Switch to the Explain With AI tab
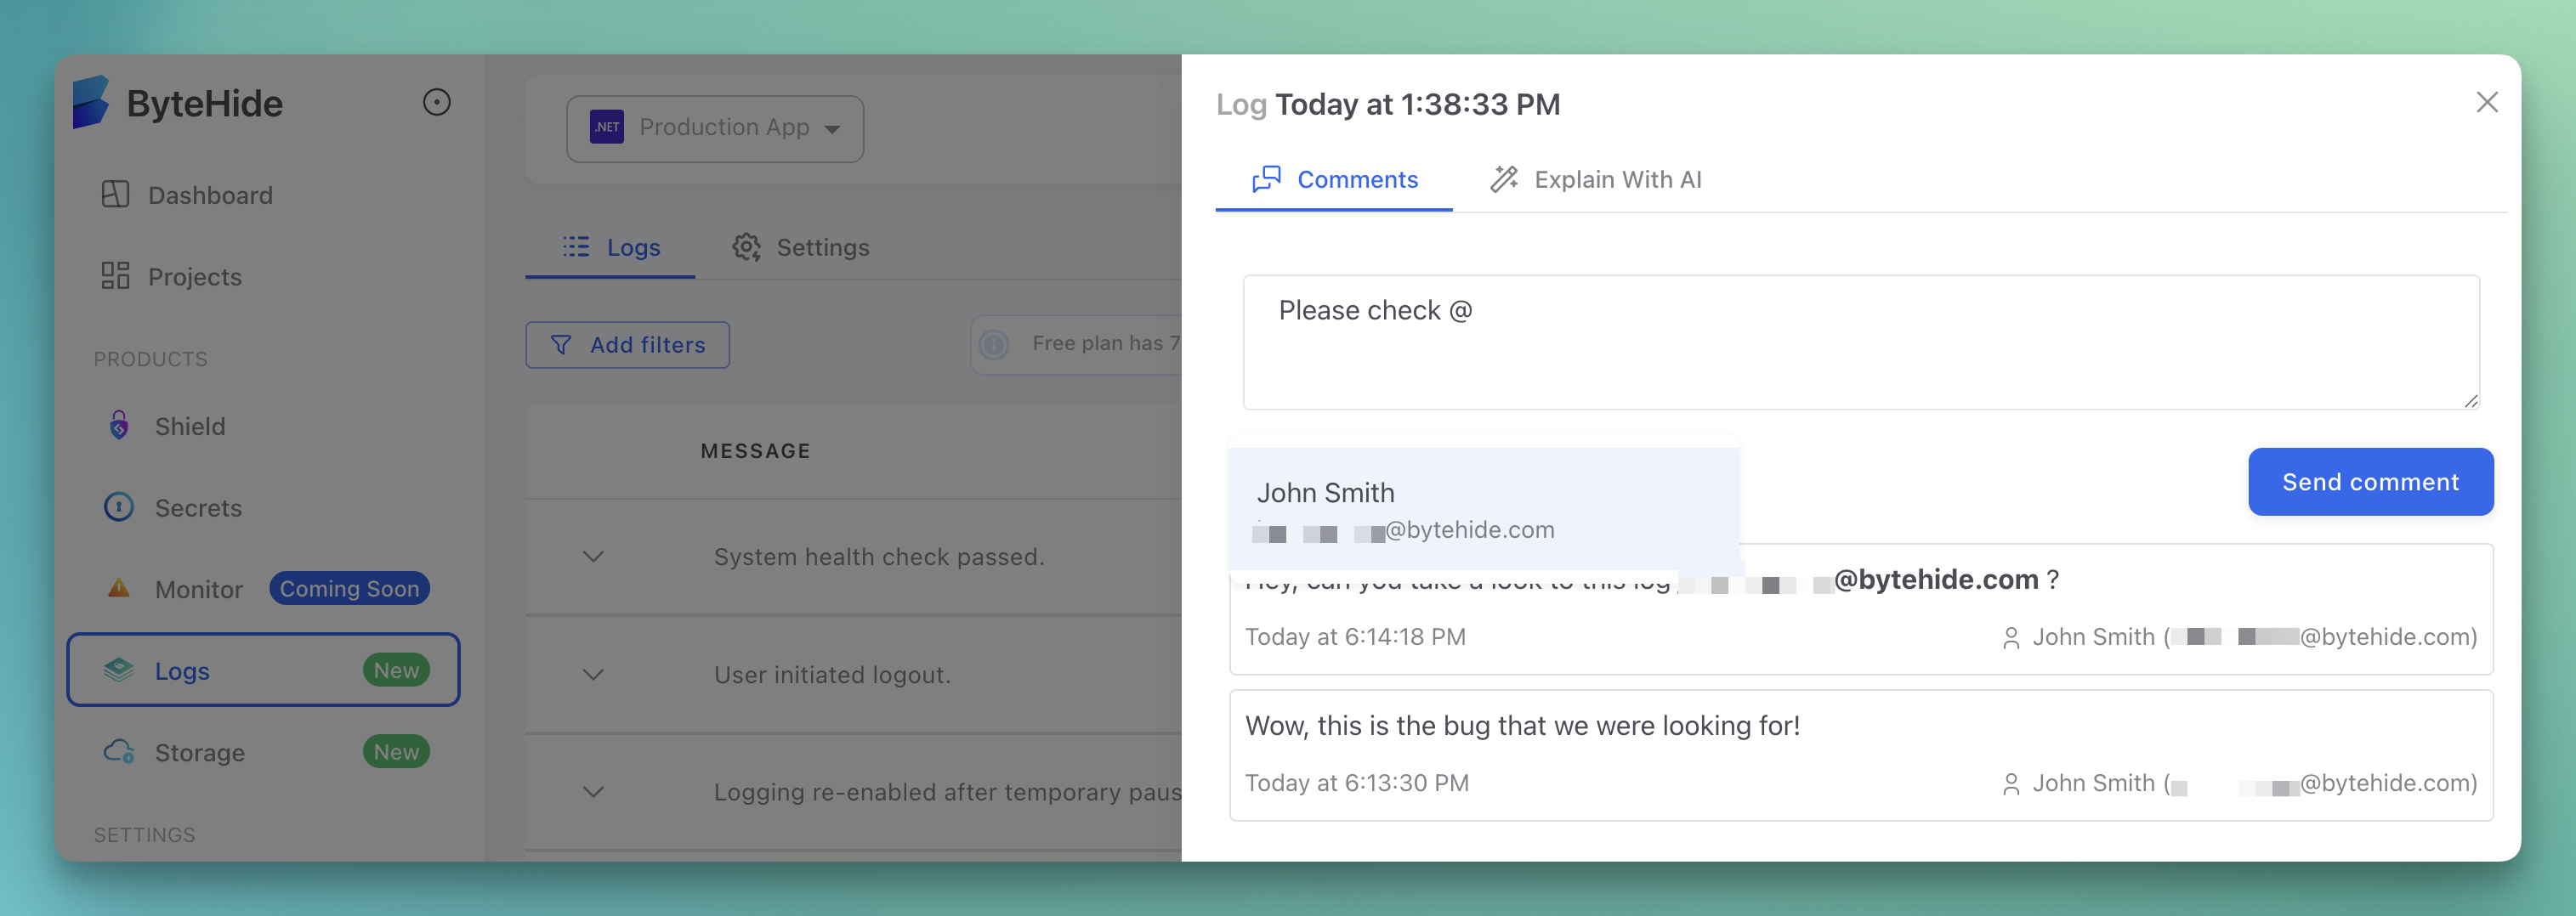This screenshot has height=916, width=2576. [1596, 180]
